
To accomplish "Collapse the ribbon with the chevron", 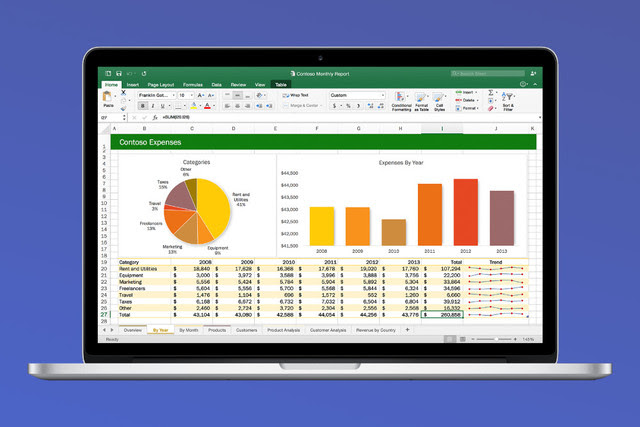I will click(535, 84).
